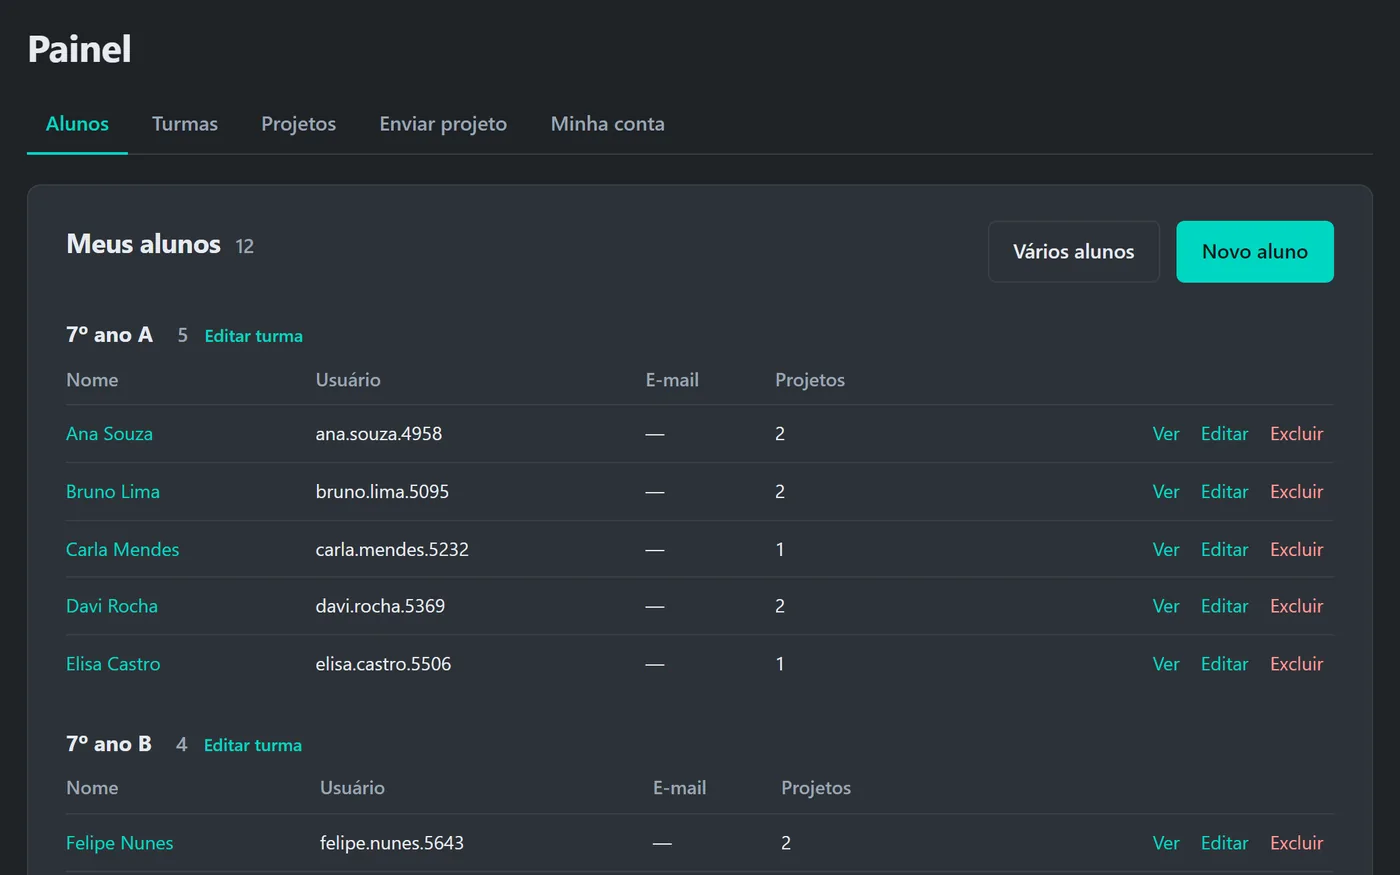Select the Minha conta tab

(607, 124)
